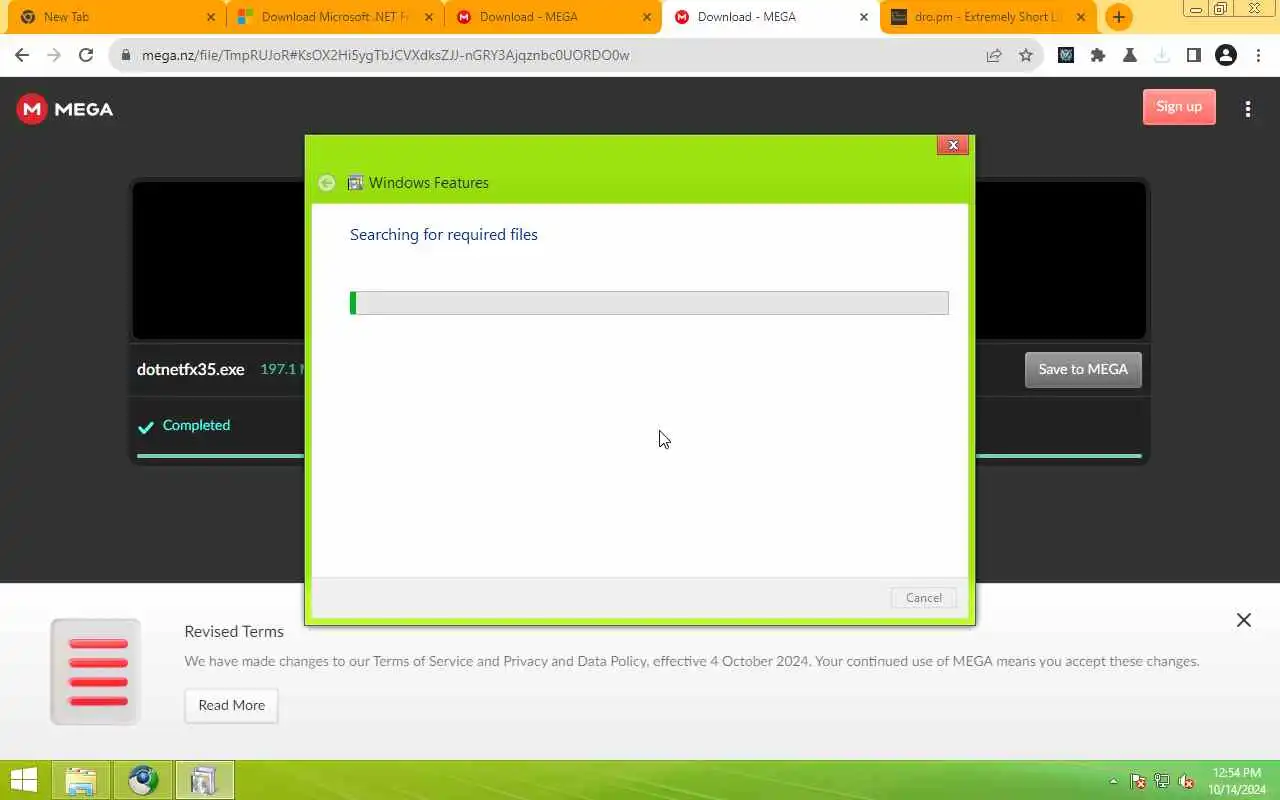The image size is (1280, 800).
Task: Click the Save to MEGA button
Action: click(x=1083, y=369)
